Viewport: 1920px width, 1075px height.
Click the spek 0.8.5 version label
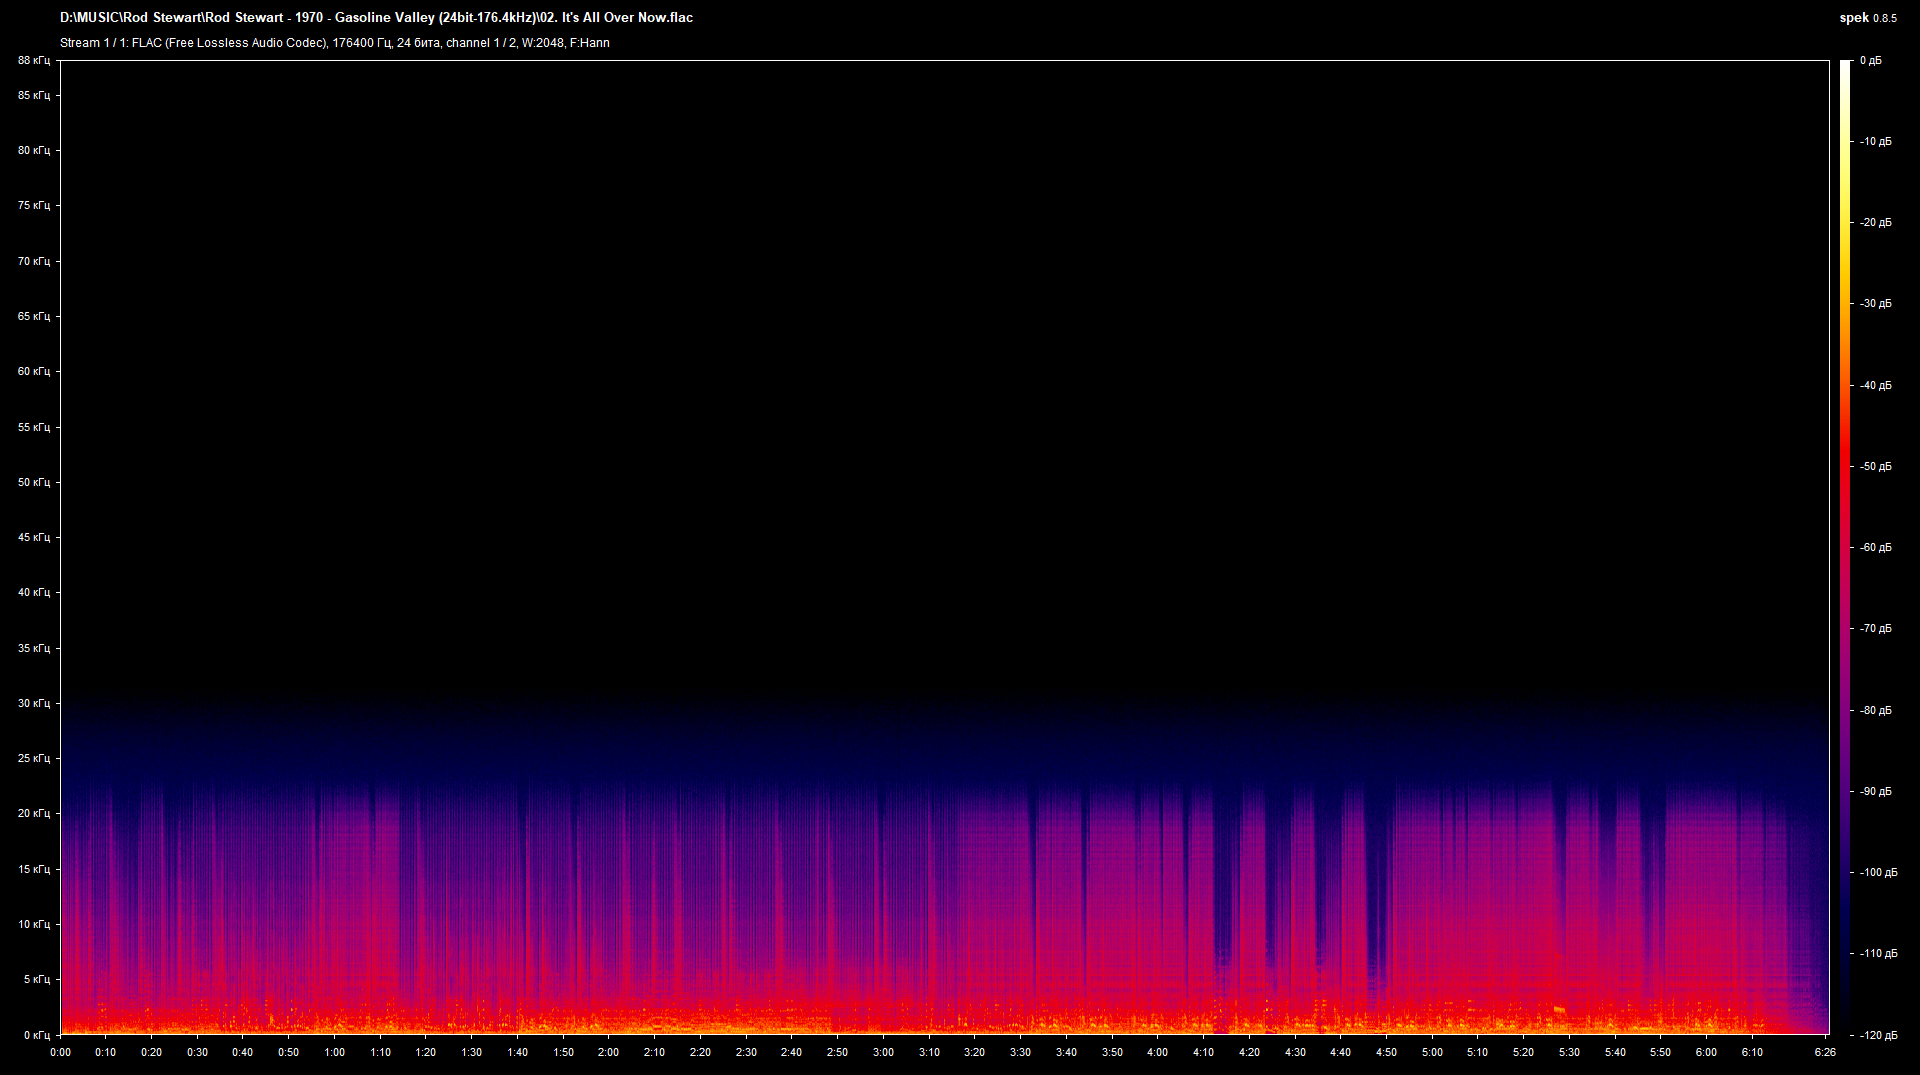1867,18
